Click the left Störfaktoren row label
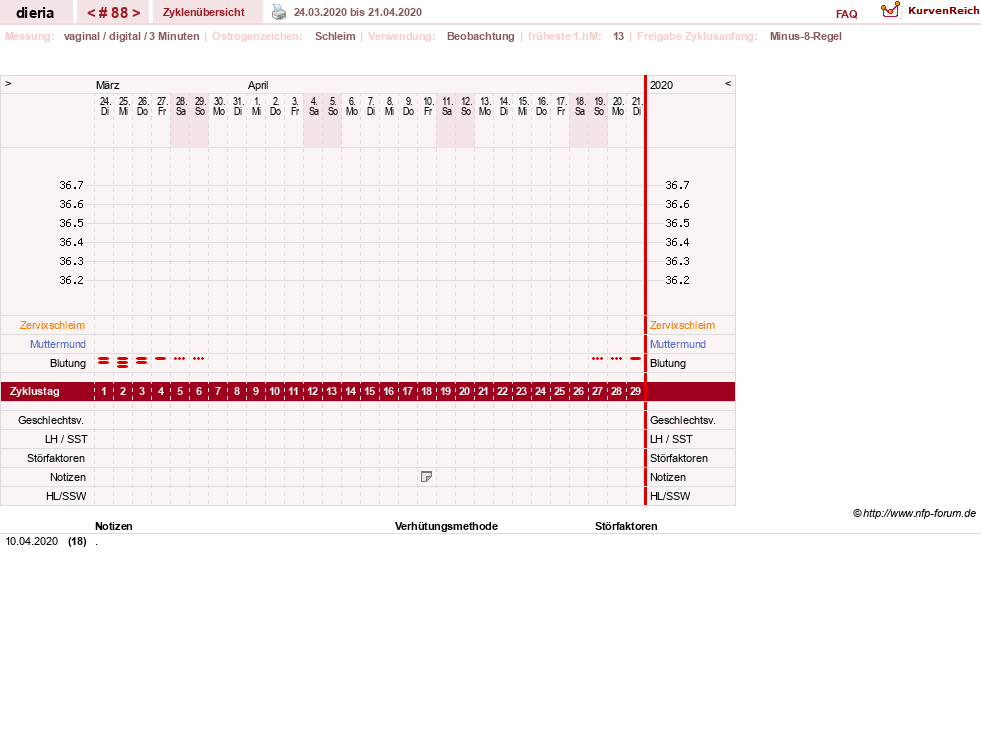The image size is (981, 745). click(56, 459)
